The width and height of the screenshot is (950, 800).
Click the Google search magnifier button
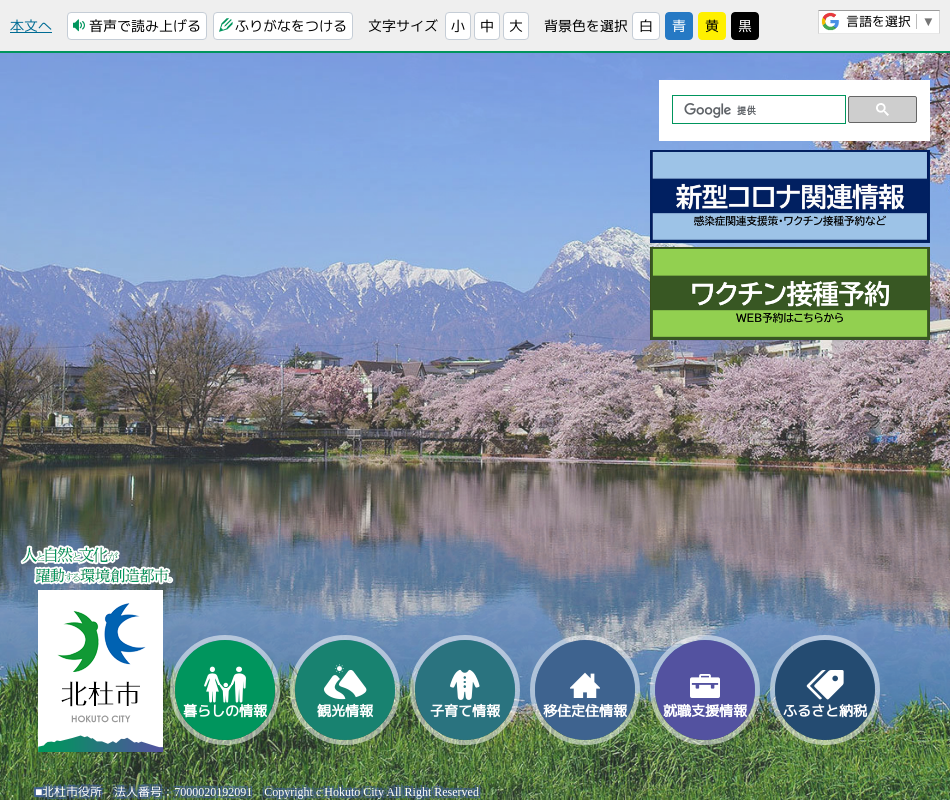click(882, 110)
